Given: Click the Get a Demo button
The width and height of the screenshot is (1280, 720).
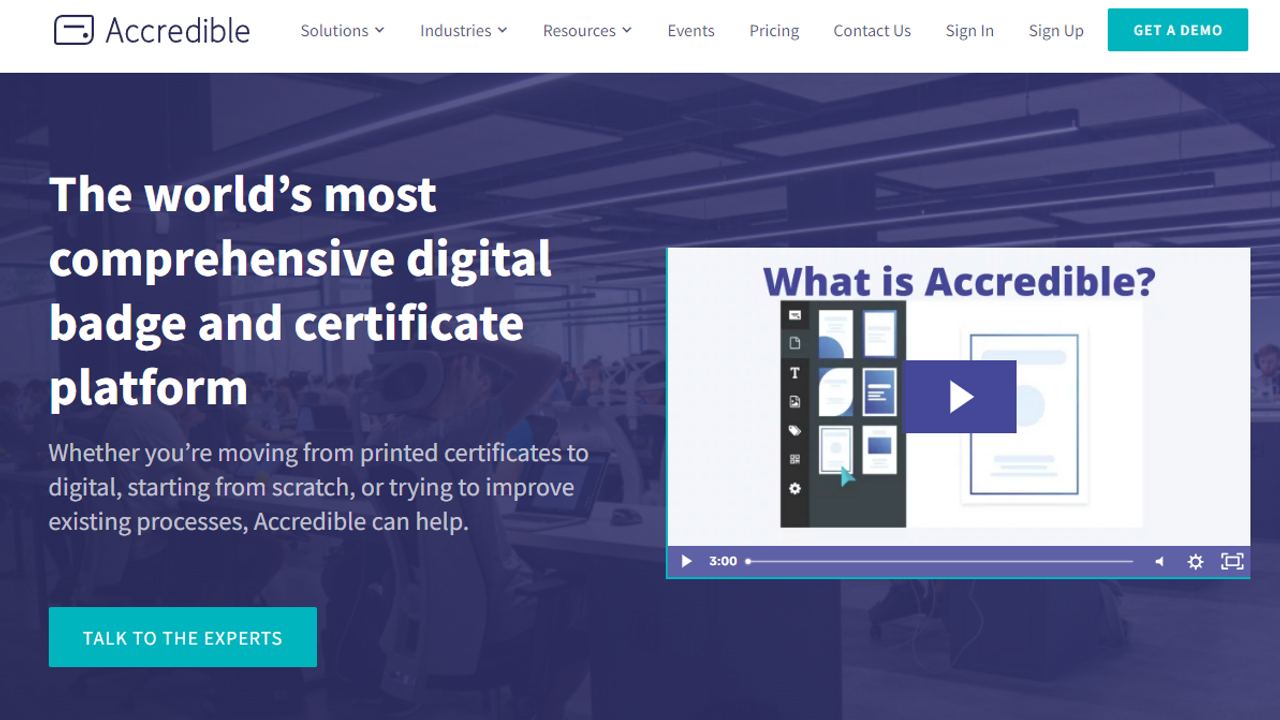Looking at the screenshot, I should (1178, 30).
